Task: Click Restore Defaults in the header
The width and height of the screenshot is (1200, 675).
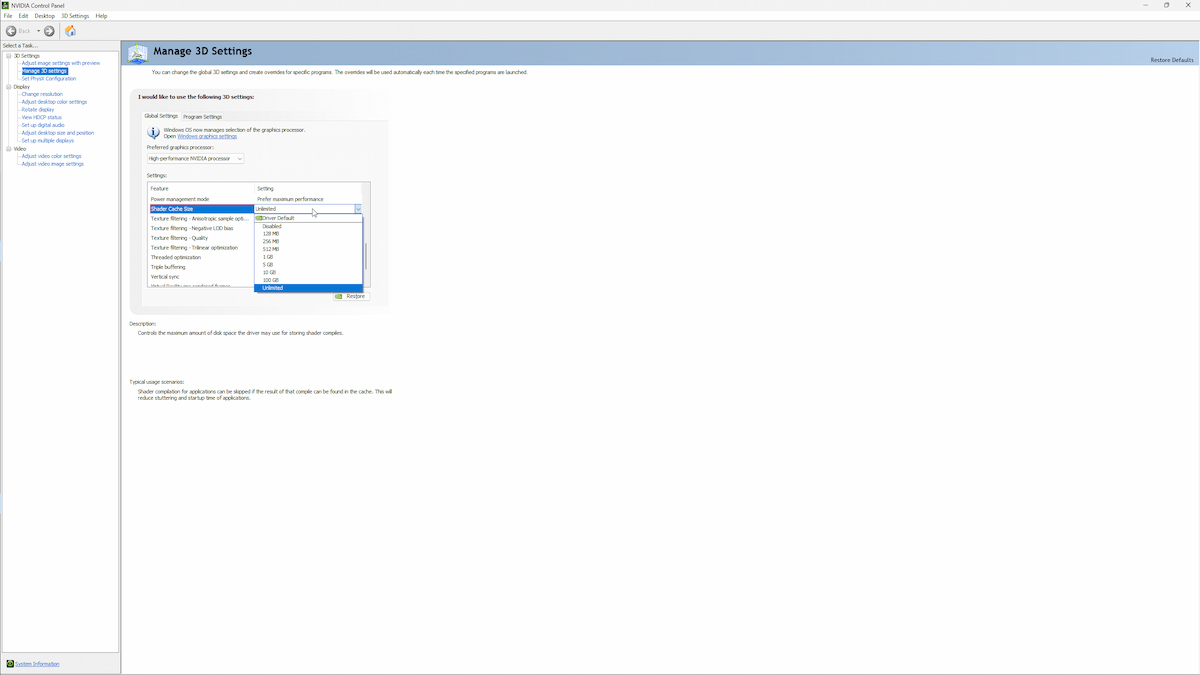Action: [1172, 60]
